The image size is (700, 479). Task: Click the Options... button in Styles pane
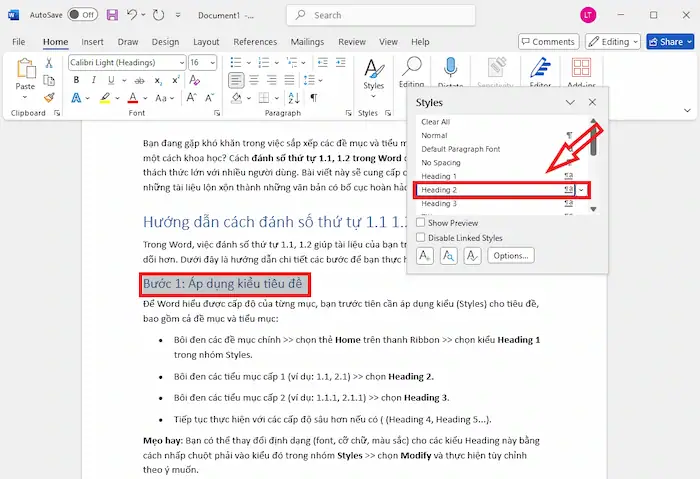click(x=511, y=256)
